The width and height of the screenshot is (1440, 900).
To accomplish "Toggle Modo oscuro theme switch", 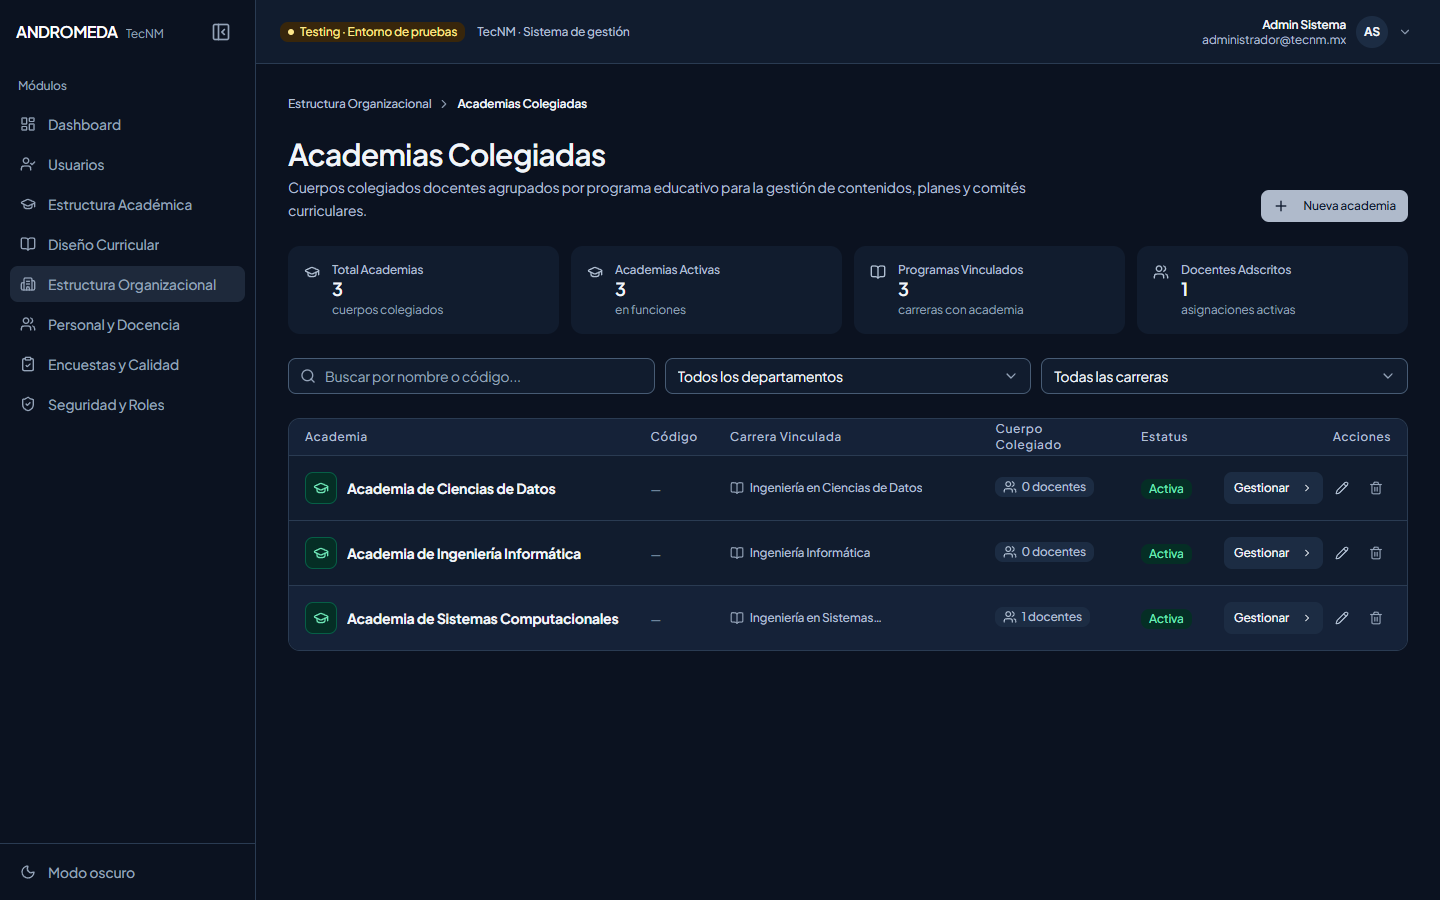I will [127, 872].
